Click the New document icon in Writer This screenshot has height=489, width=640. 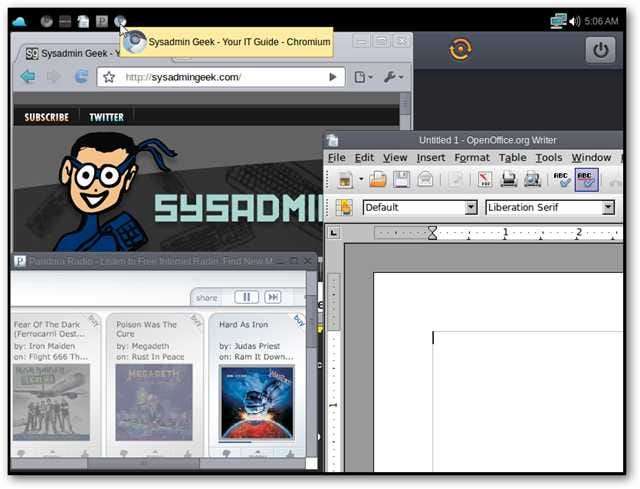[x=344, y=179]
